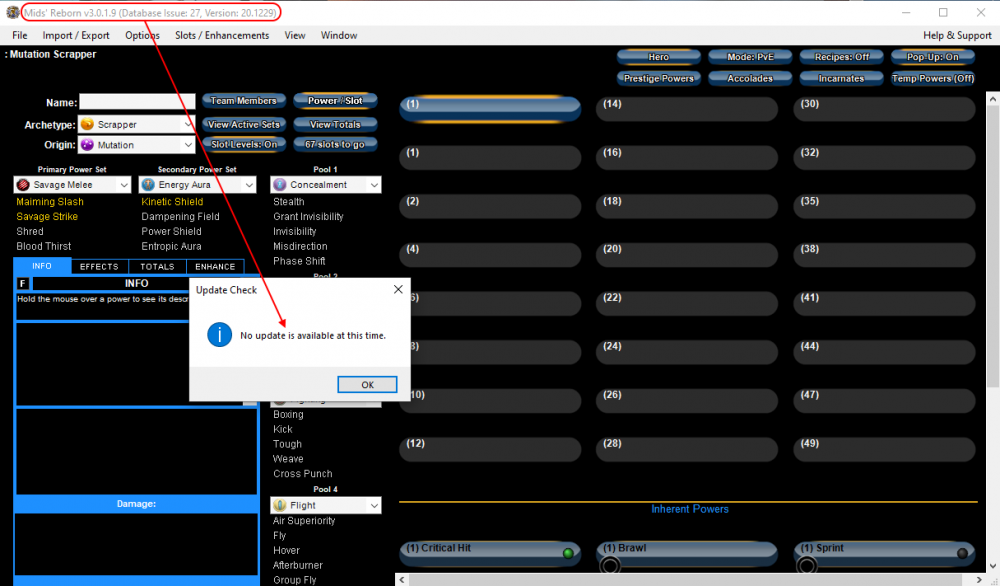Click the Energy Aura power set icon
This screenshot has height=586, width=1000.
coord(149,185)
